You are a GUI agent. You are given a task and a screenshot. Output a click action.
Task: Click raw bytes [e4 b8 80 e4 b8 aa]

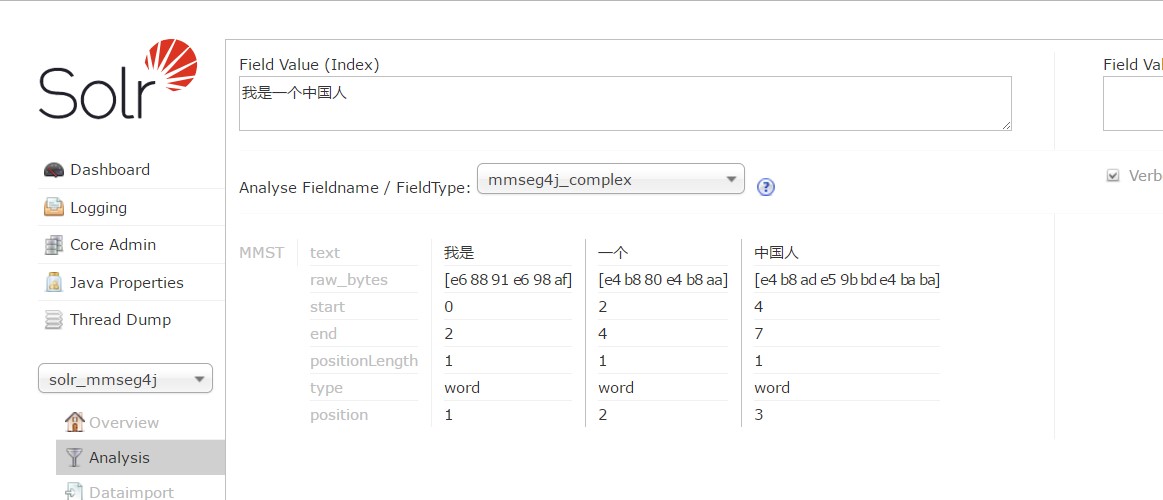[x=663, y=280]
